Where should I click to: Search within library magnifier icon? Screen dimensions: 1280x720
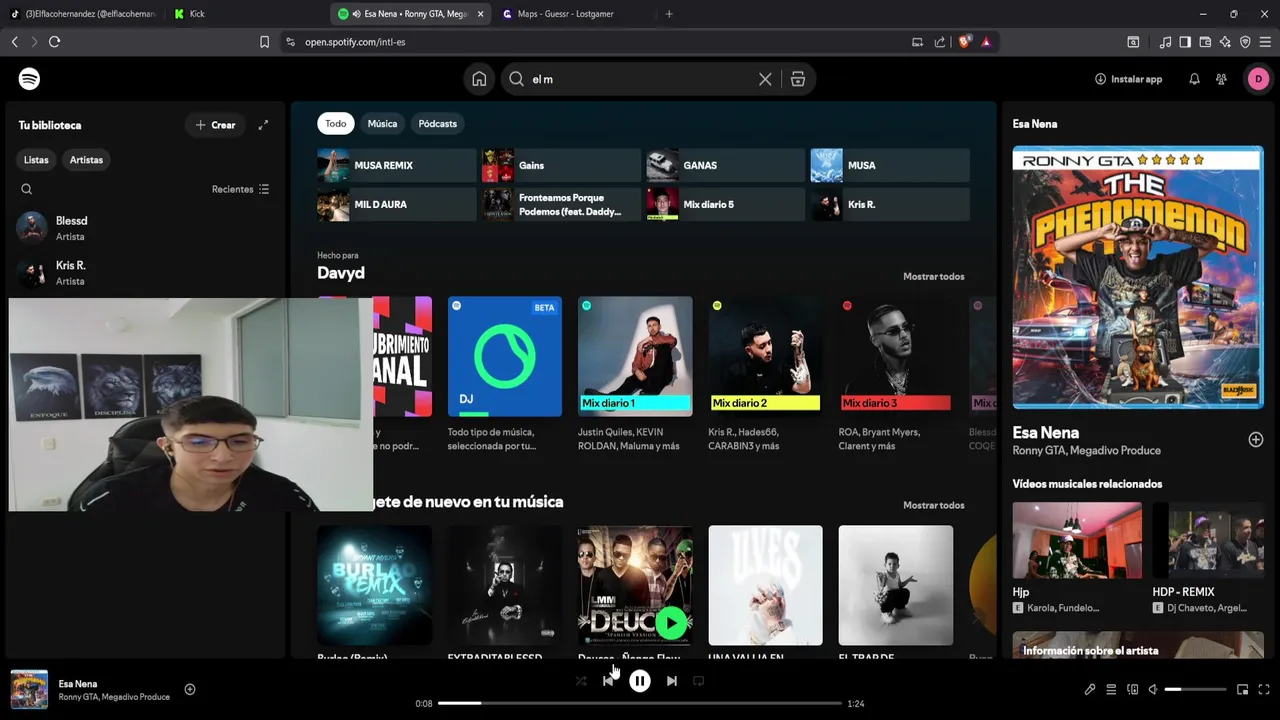coord(27,189)
